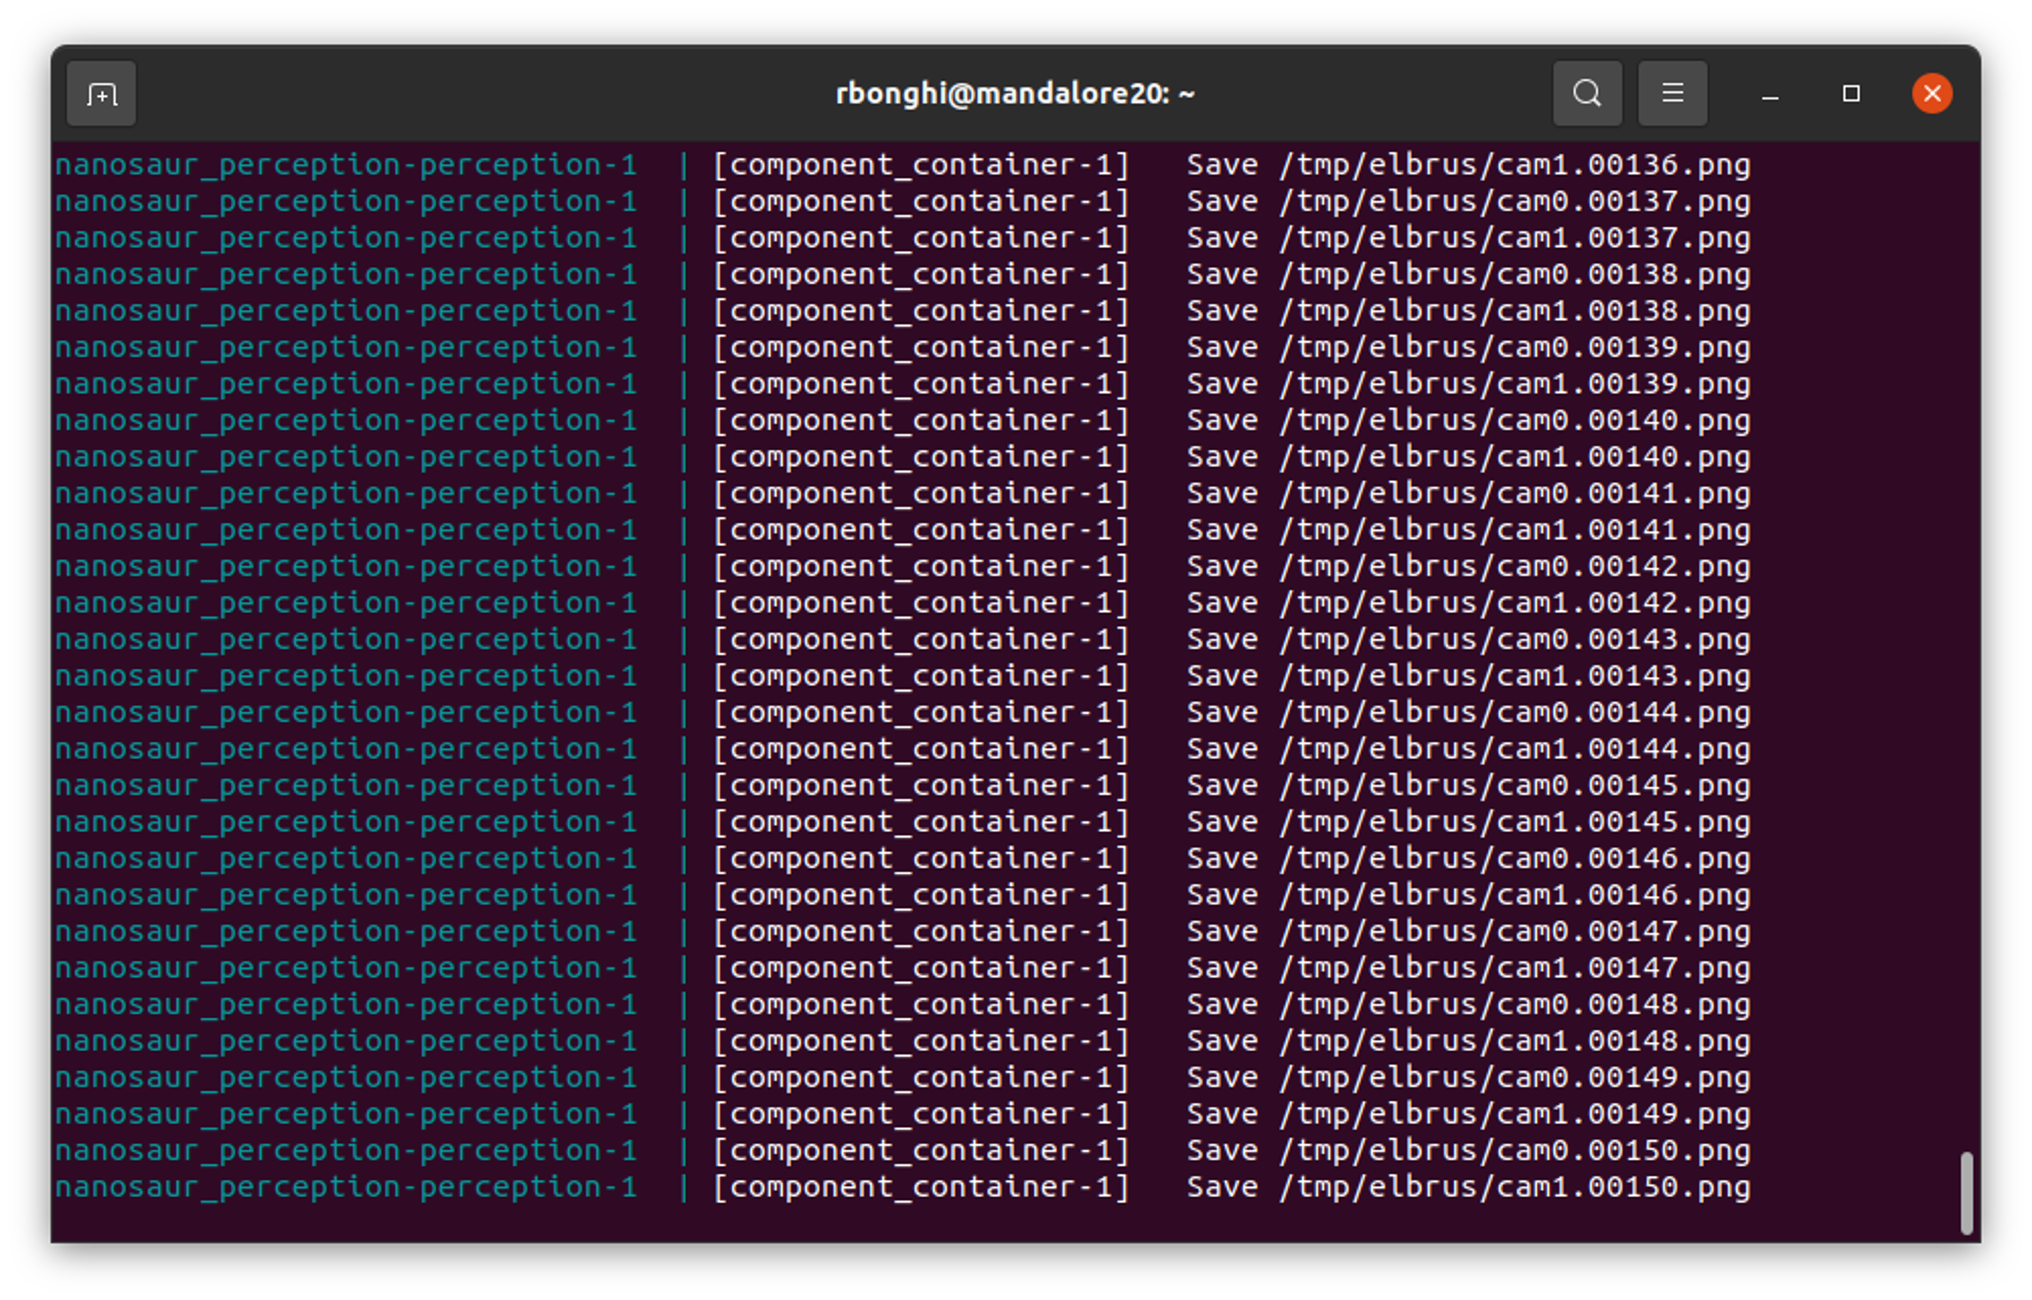This screenshot has height=1300, width=2032.
Task: Click the path /tmp/elbrus/cam0.00146.png
Action: (1514, 859)
